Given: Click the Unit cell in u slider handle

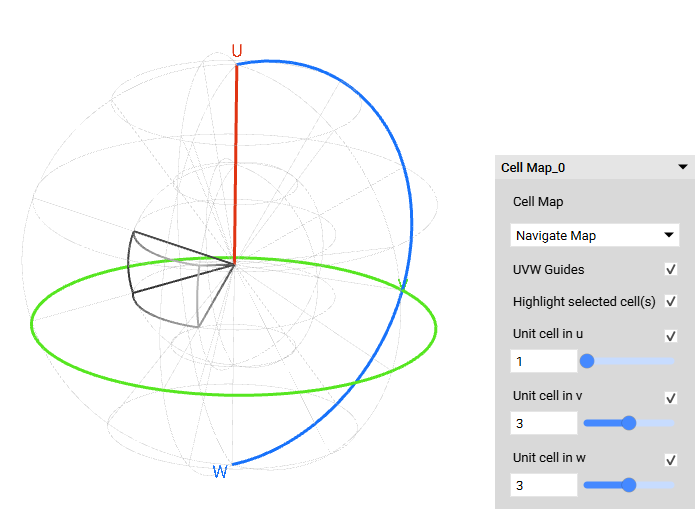Looking at the screenshot, I should coord(587,361).
